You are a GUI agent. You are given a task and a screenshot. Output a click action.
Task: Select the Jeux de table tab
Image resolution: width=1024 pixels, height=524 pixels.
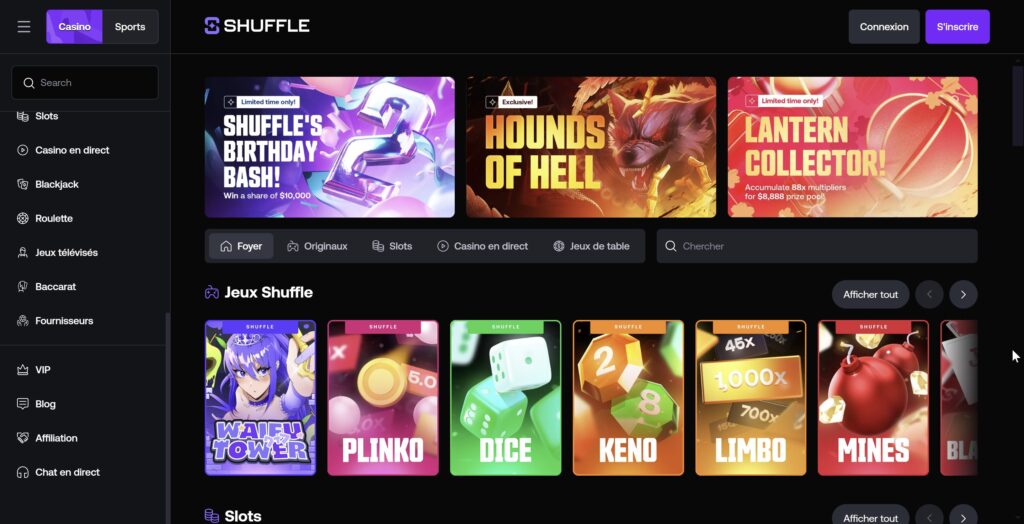592,246
